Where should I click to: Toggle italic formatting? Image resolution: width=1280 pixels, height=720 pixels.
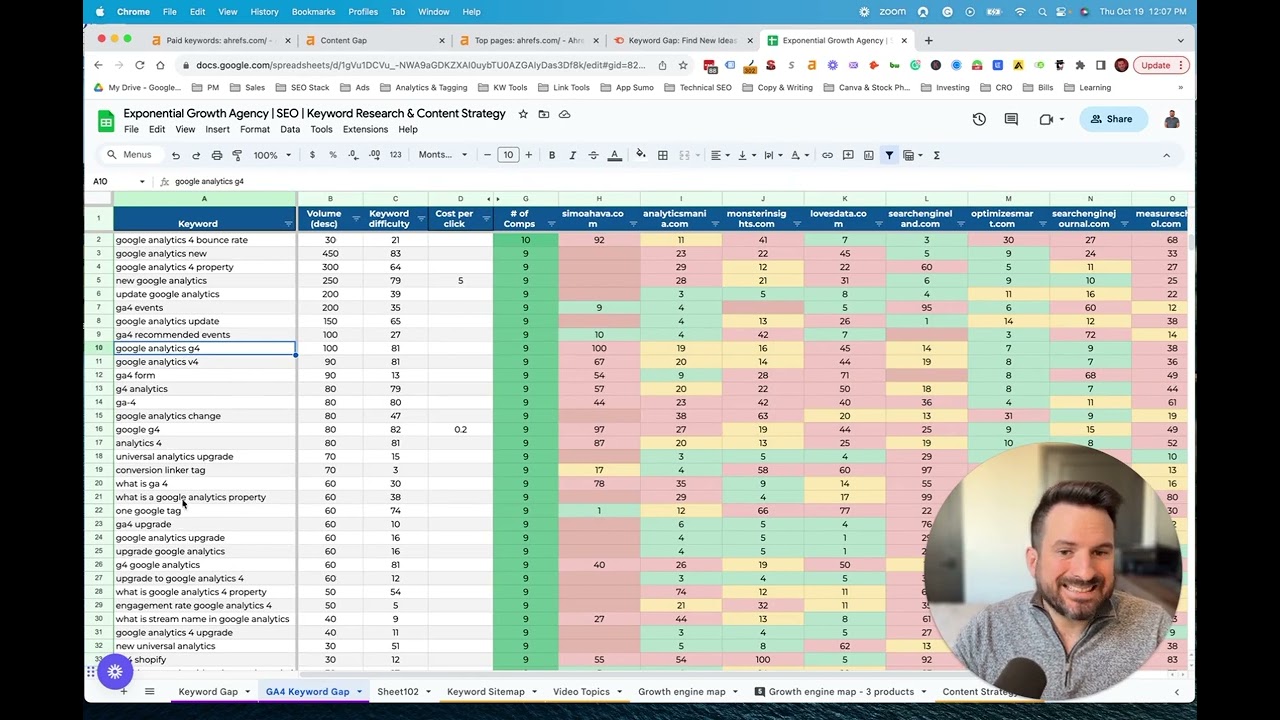click(572, 155)
